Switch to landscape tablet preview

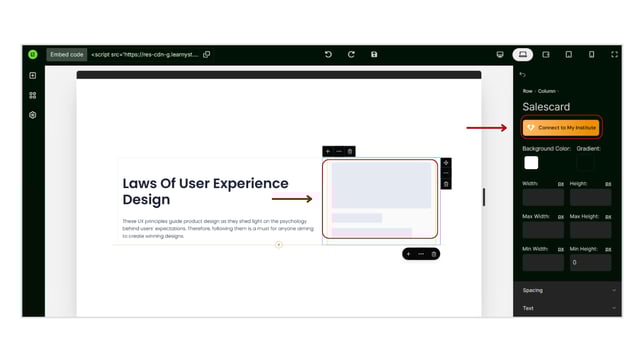[x=546, y=54]
